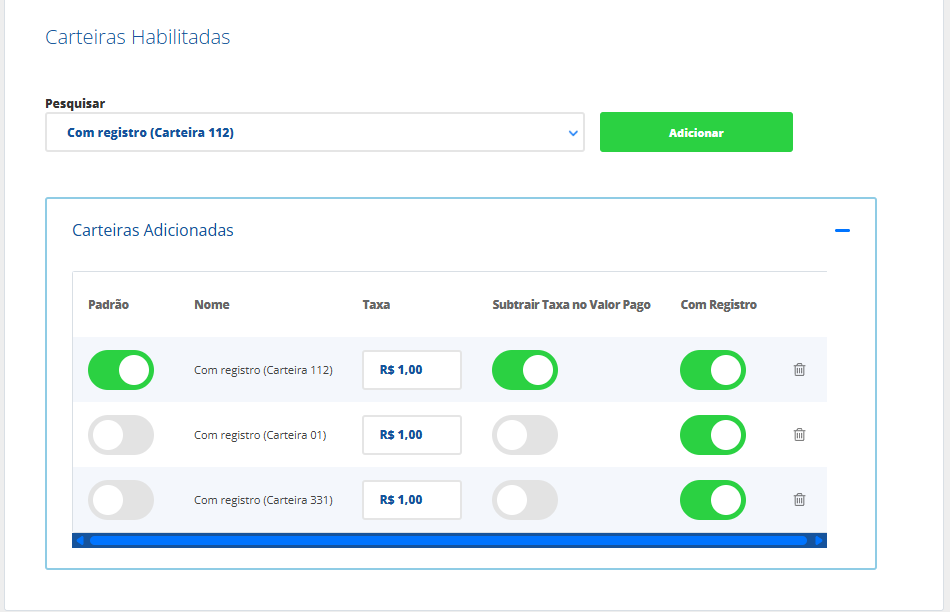This screenshot has height=612, width=950.
Task: Click the Taxa field for Carteira 112
Action: pos(411,370)
